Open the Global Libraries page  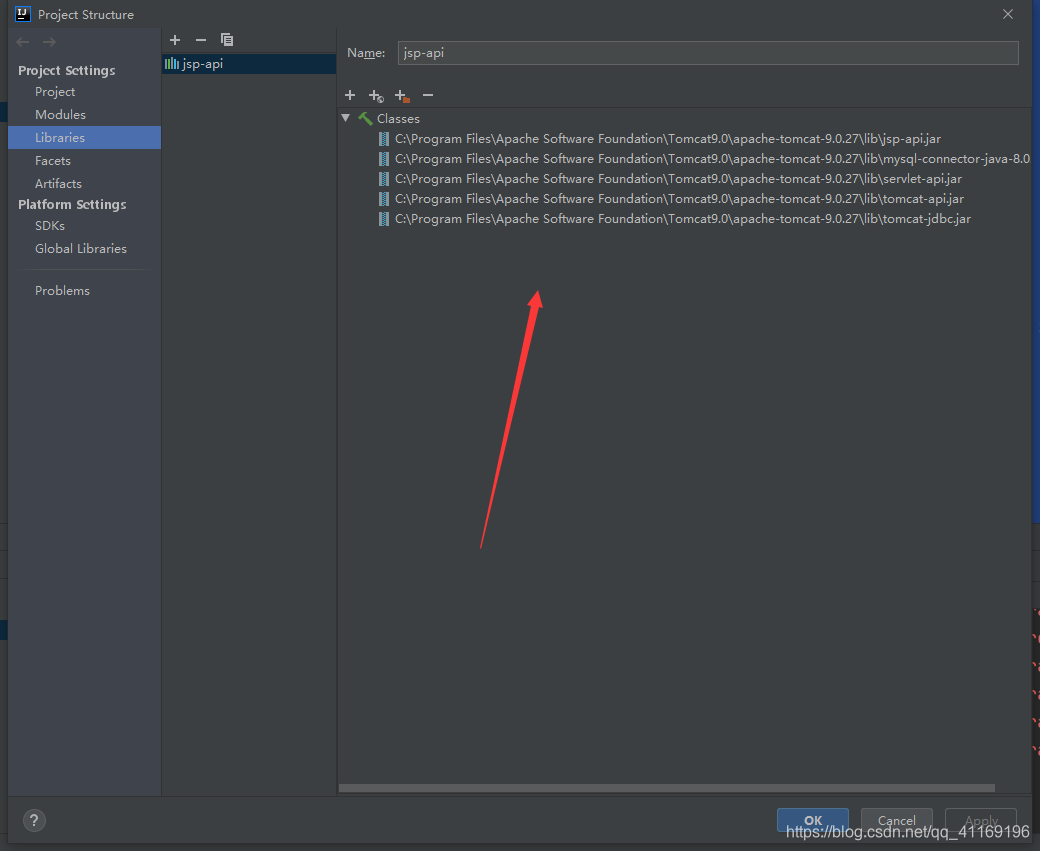pyautogui.click(x=81, y=249)
